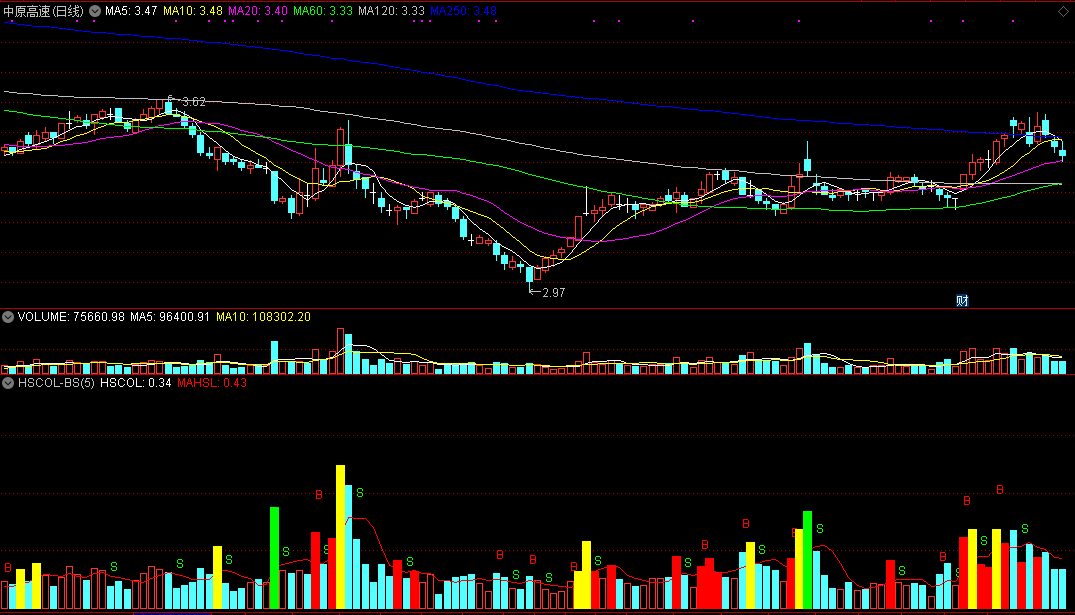Click the MAHSL: 0.43 value
1075x615 pixels.
[212, 383]
